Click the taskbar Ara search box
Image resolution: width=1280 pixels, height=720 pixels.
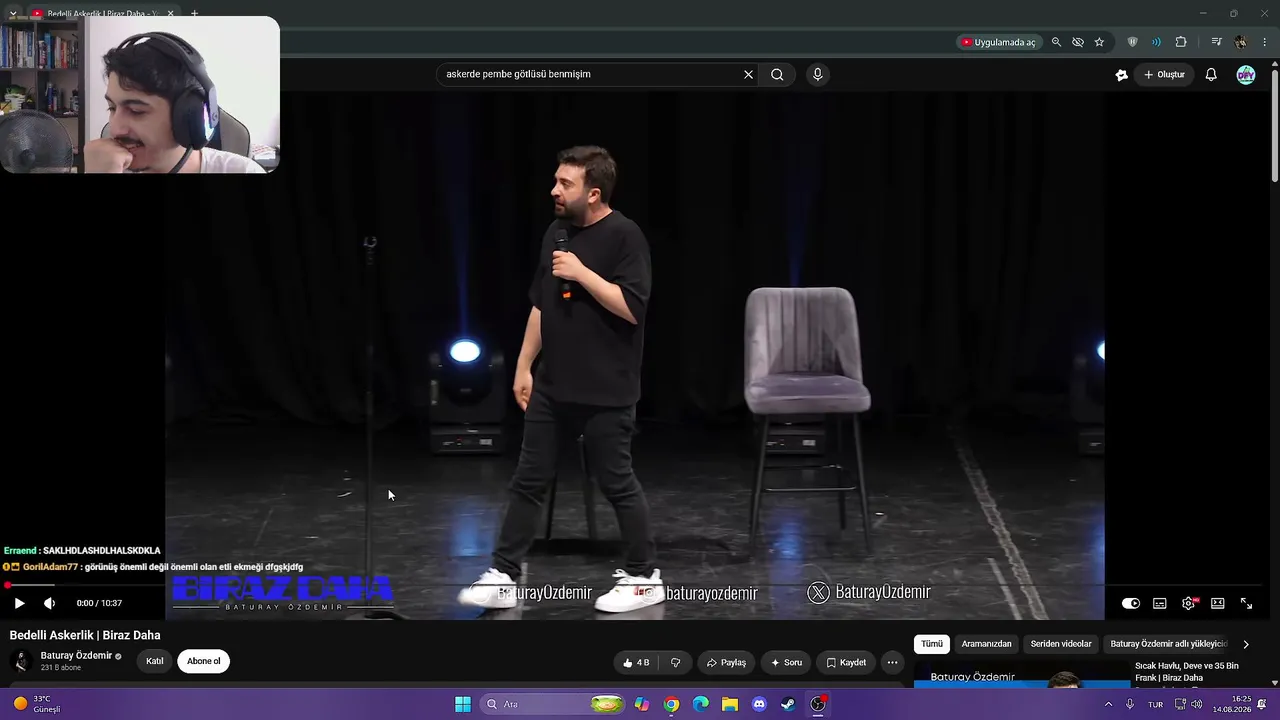pyautogui.click(x=554, y=704)
